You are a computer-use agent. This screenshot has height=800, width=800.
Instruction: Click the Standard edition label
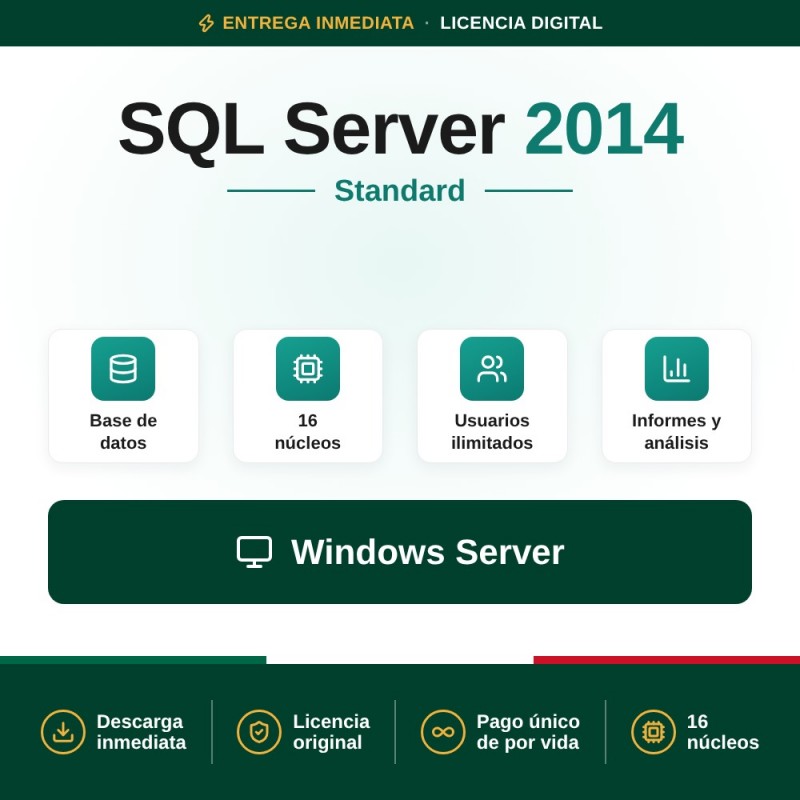[399, 190]
